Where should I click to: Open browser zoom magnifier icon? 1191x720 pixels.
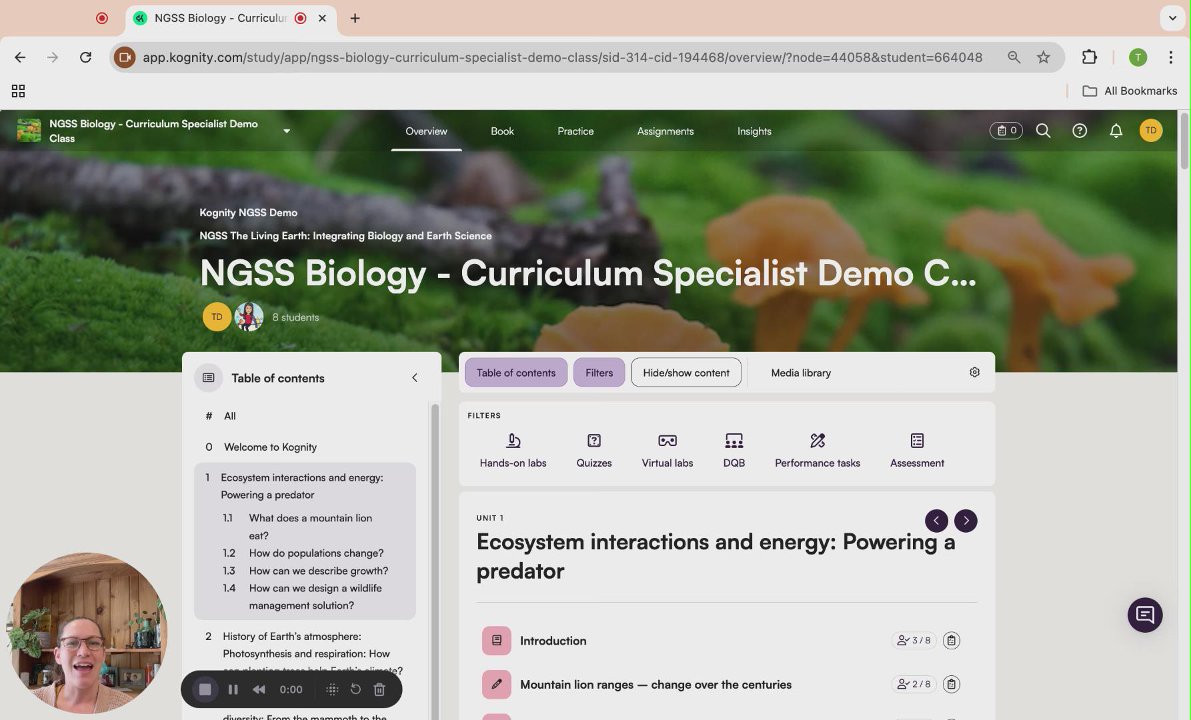pyautogui.click(x=1014, y=57)
